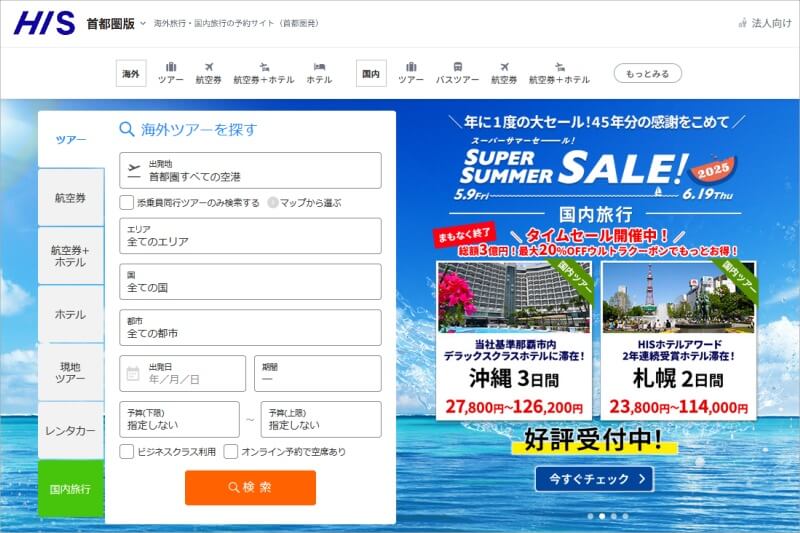This screenshot has height=533, width=800.
Task: Switch to the 航空券 side tab
Action: coord(71,198)
